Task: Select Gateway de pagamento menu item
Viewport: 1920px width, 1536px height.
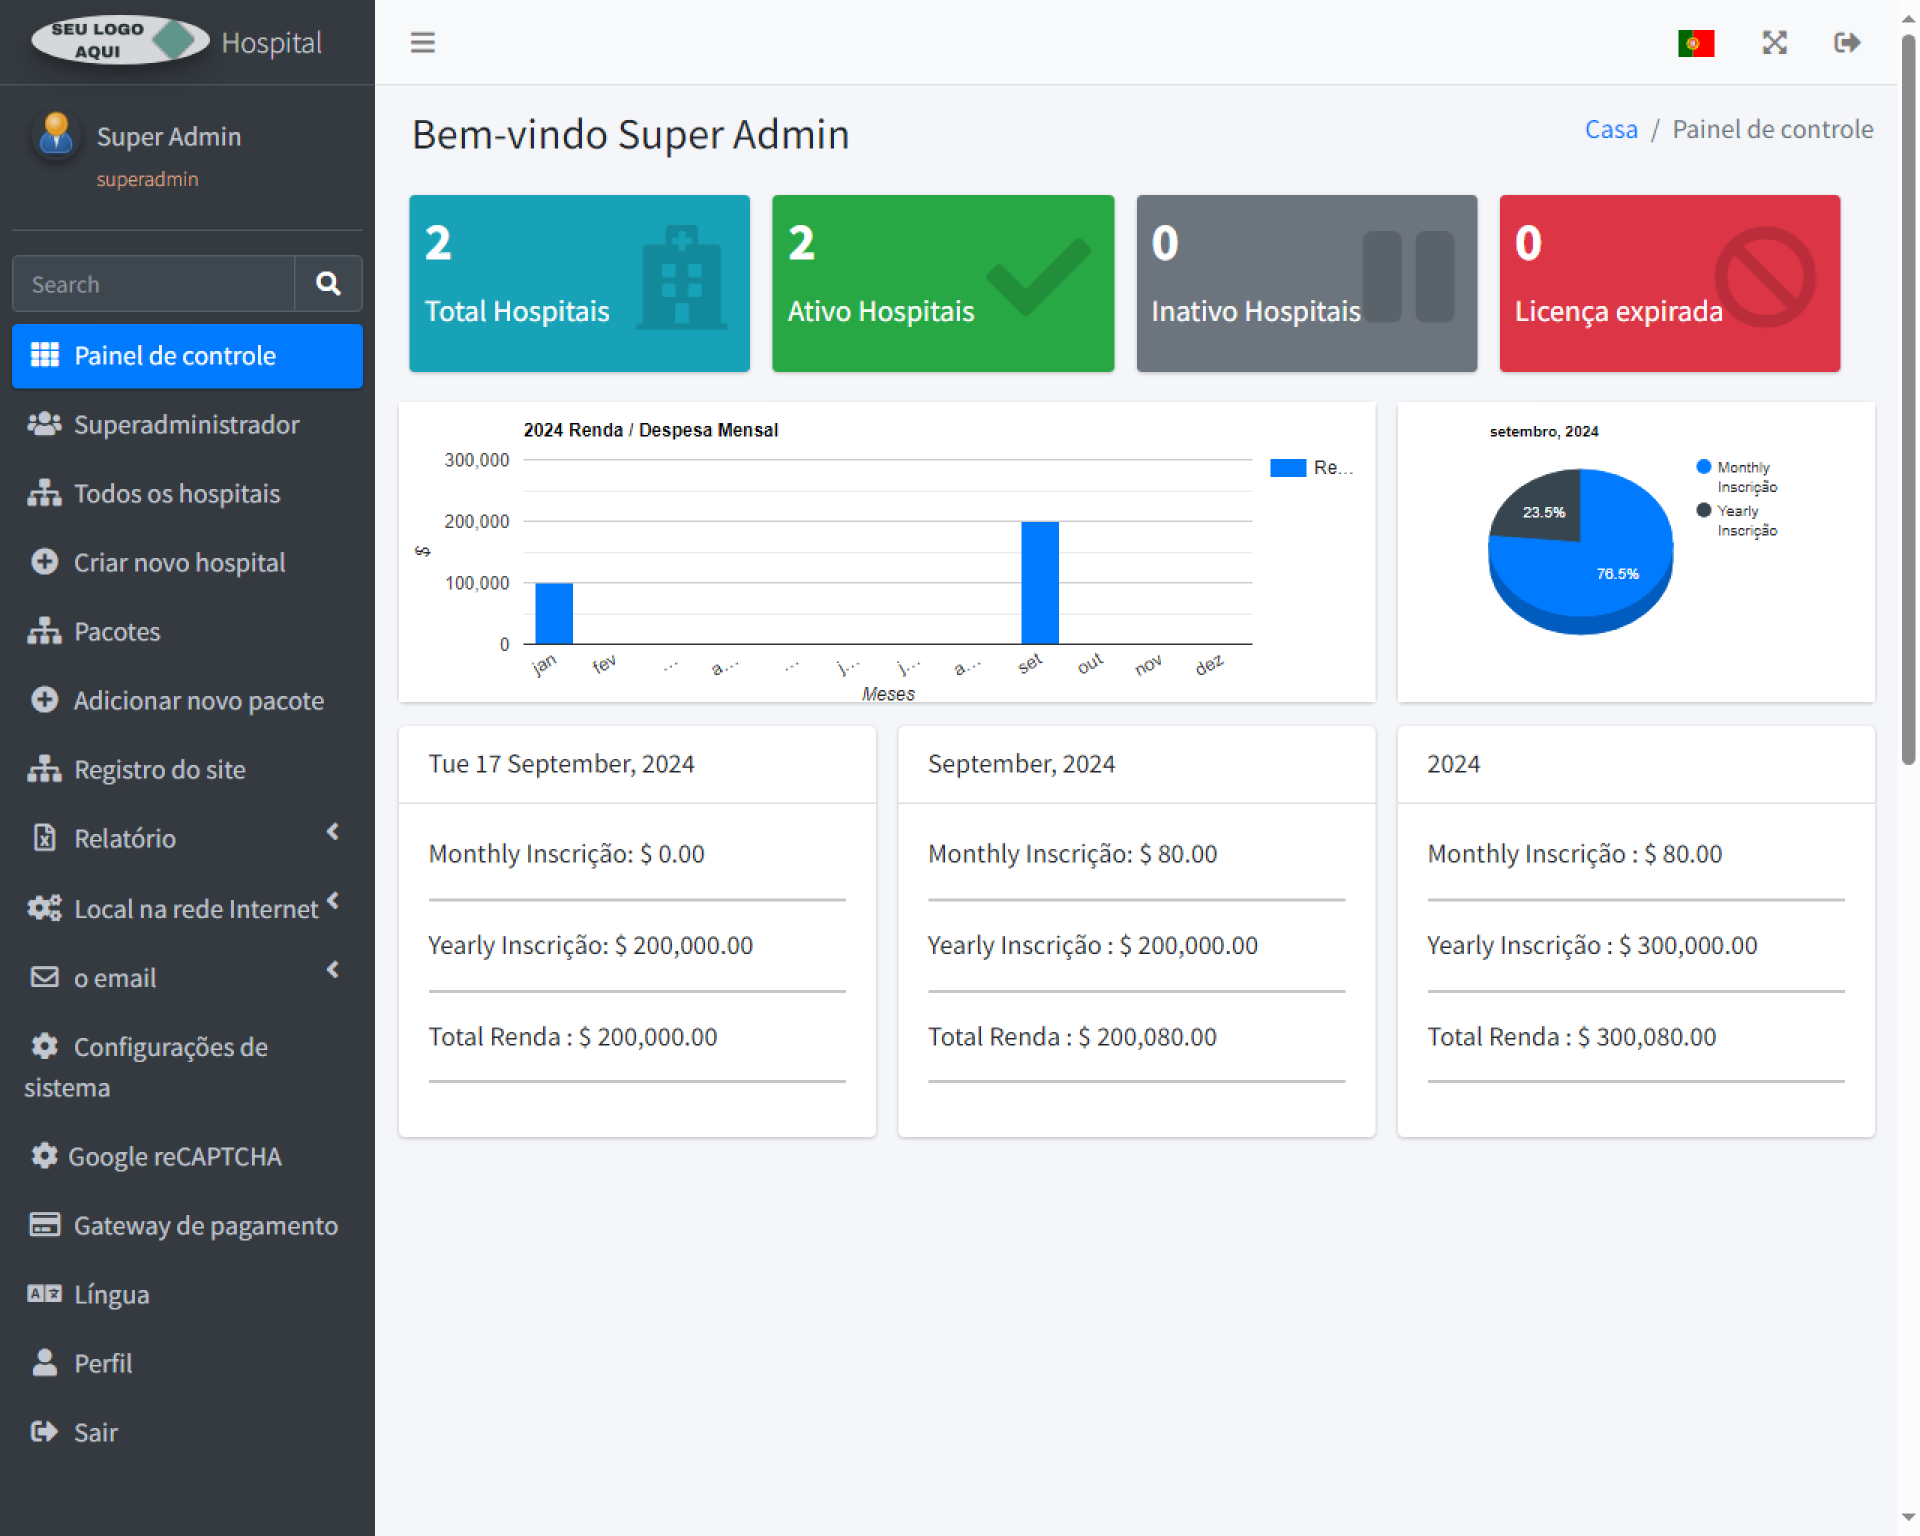Action: (x=205, y=1225)
